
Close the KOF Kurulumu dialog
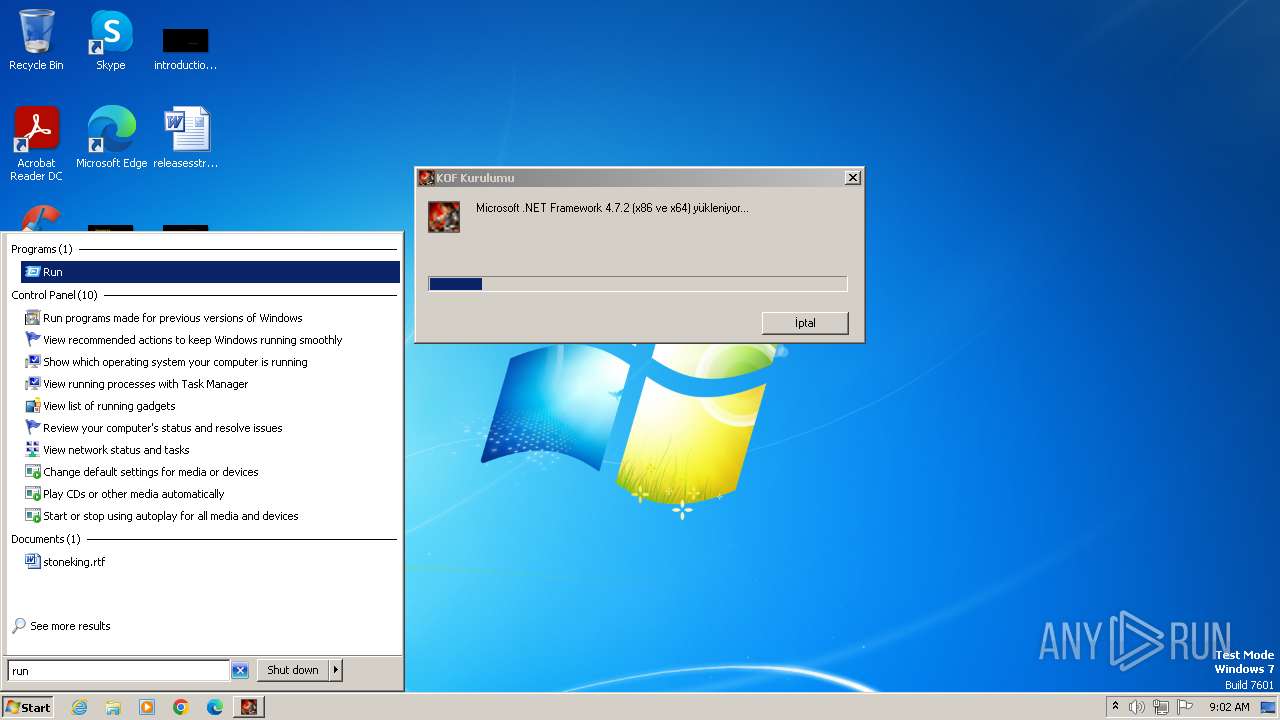(x=853, y=178)
